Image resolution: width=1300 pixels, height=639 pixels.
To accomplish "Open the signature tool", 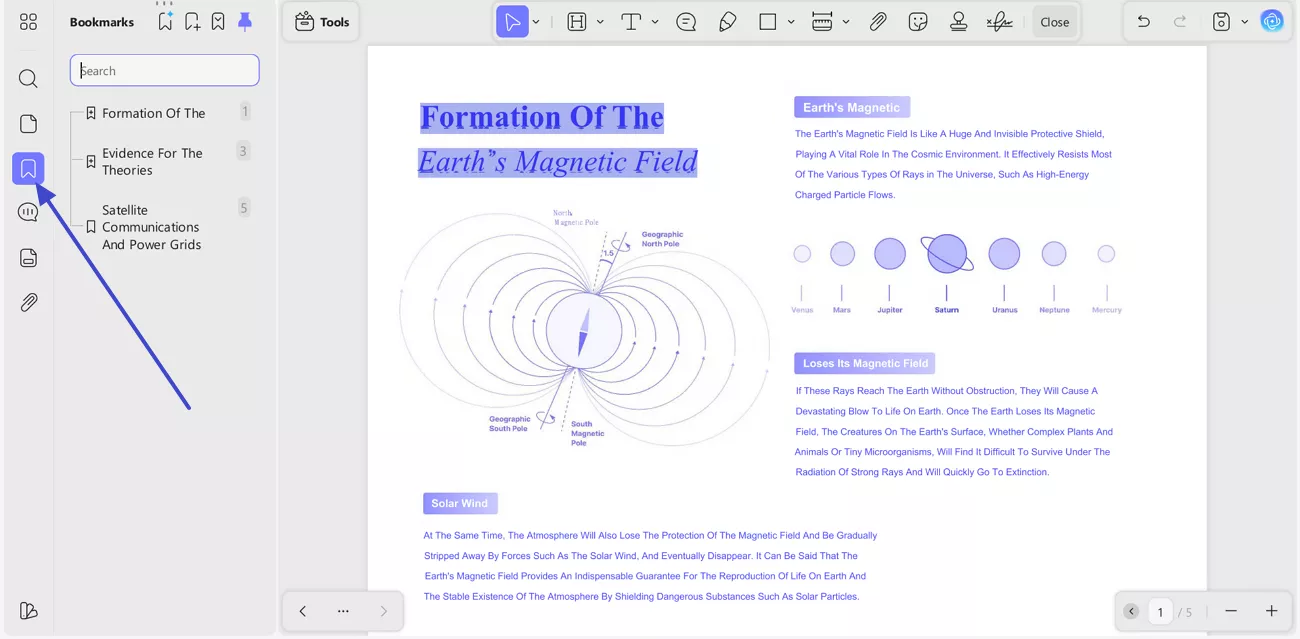I will [998, 22].
